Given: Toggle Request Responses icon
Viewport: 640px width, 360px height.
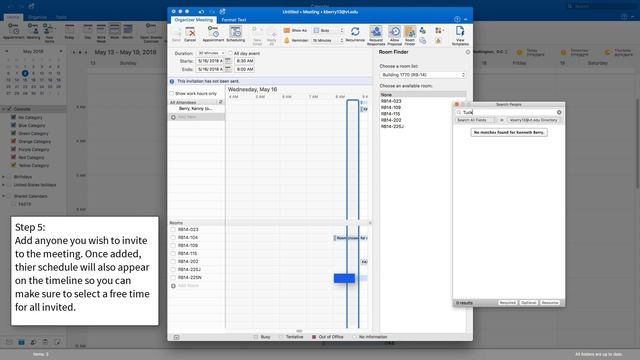Looking at the screenshot, I should point(376,31).
